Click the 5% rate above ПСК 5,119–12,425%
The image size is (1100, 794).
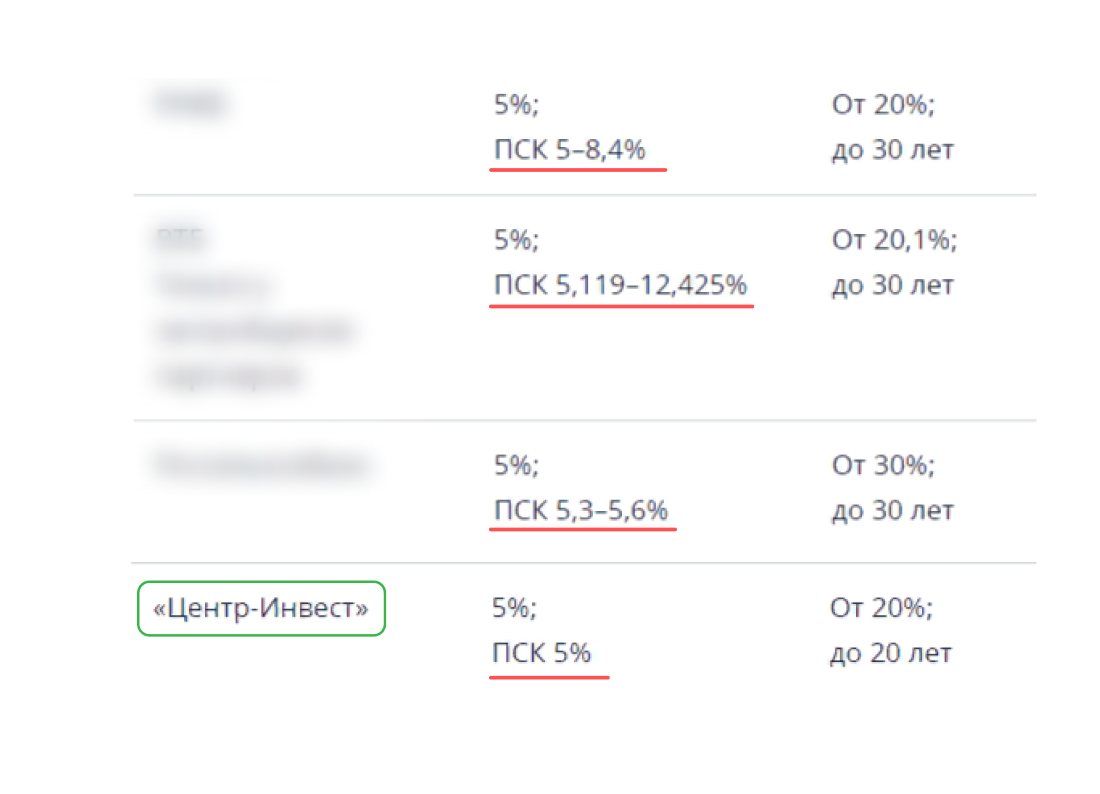(x=516, y=240)
